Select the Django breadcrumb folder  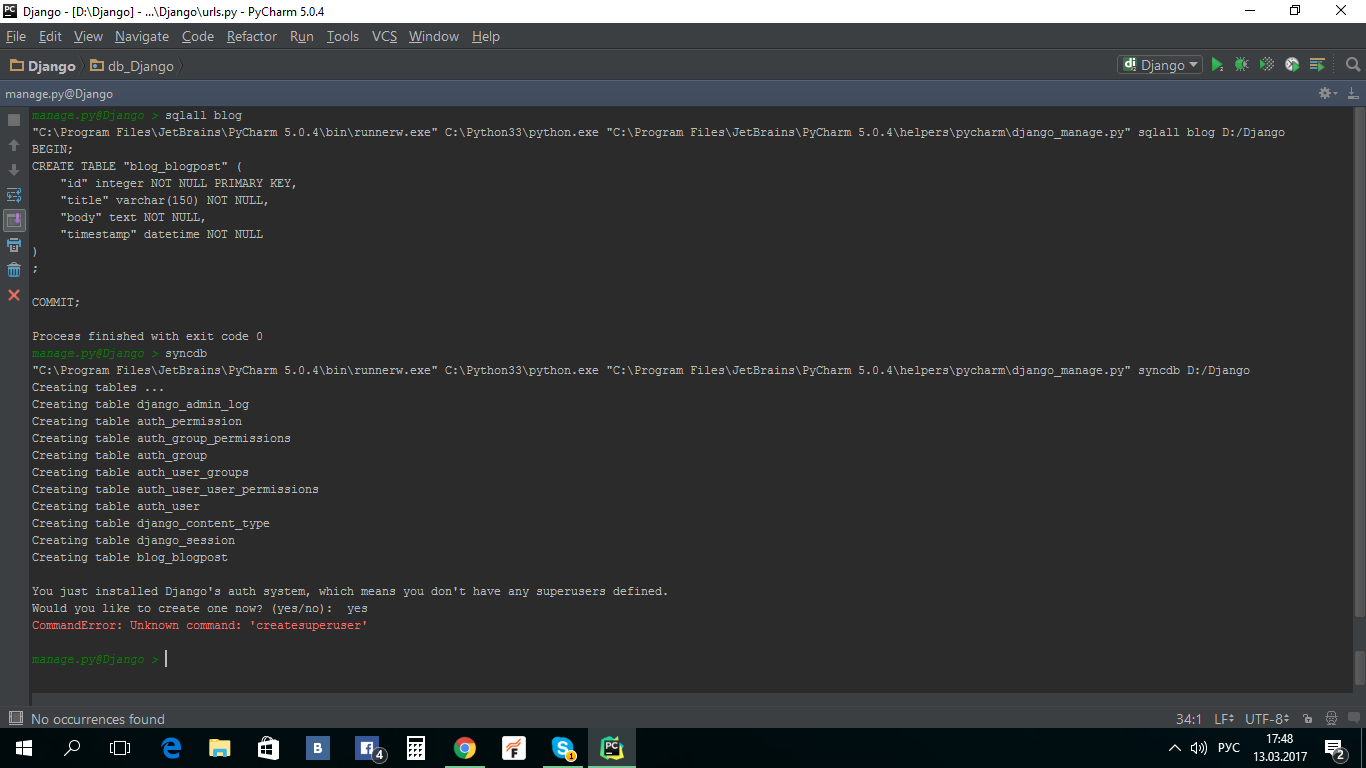tap(43, 66)
